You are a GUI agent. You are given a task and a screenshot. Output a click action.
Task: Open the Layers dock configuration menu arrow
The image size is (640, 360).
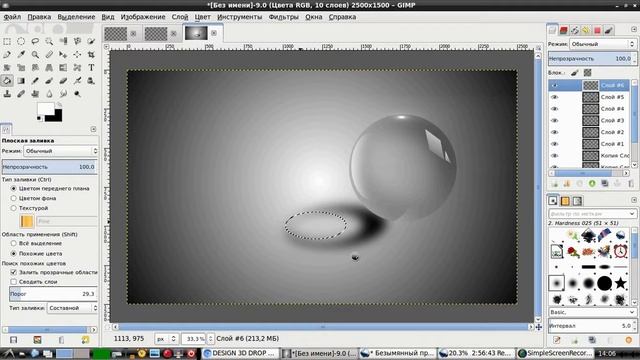pyautogui.click(x=633, y=29)
